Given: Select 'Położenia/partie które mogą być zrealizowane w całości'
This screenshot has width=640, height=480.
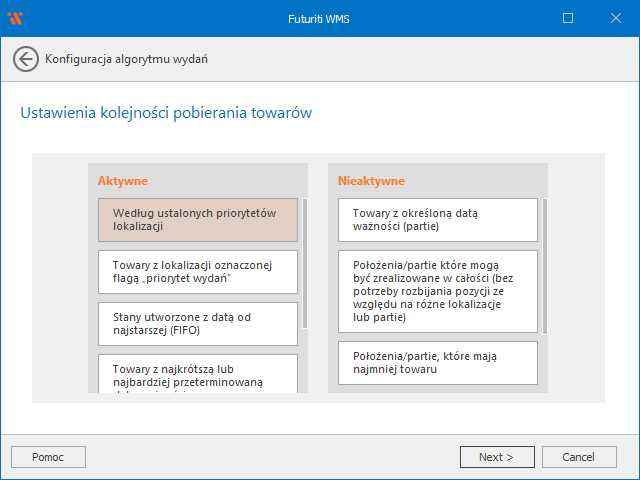Looking at the screenshot, I should (x=438, y=290).
